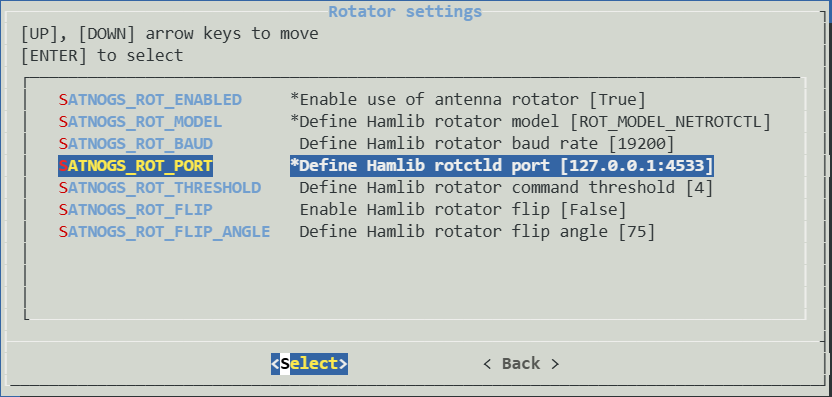This screenshot has height=397, width=832.
Task: Select the SATNOGS_ROT_ENABLED menu entry
Action: tap(150, 100)
